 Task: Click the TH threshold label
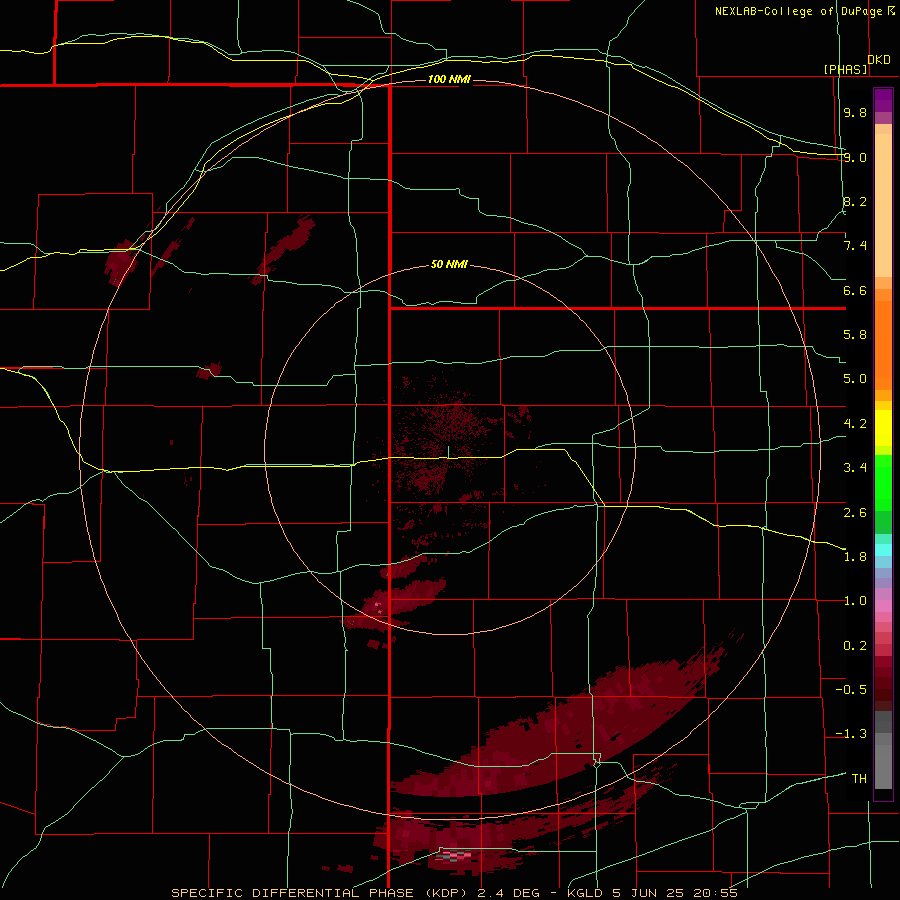click(859, 779)
